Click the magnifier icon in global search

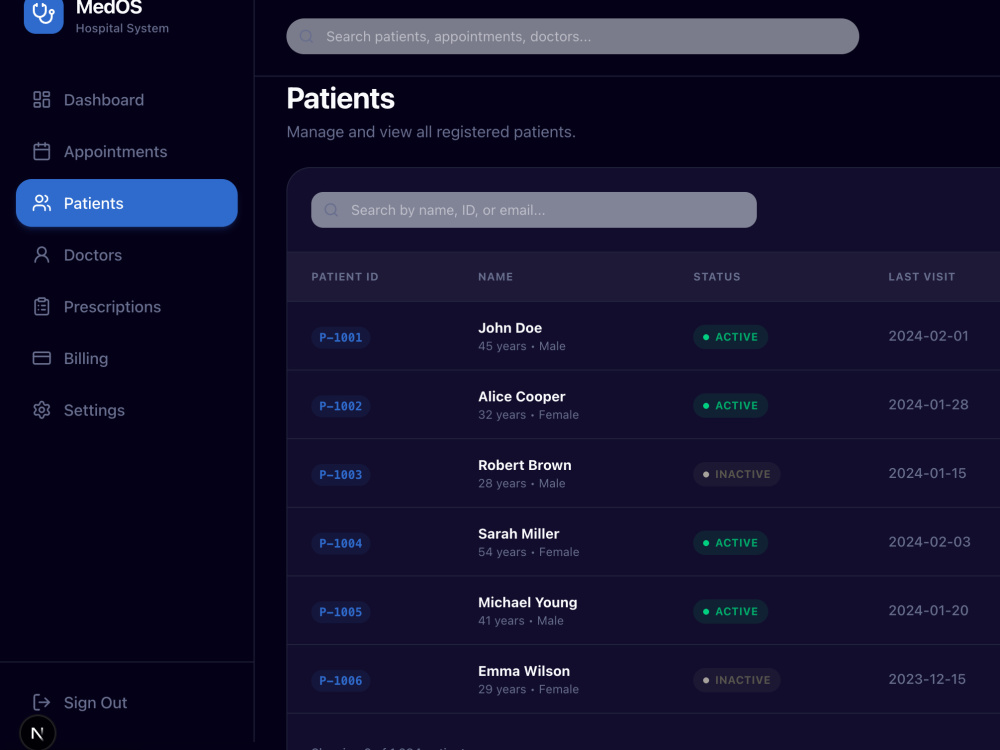point(307,36)
